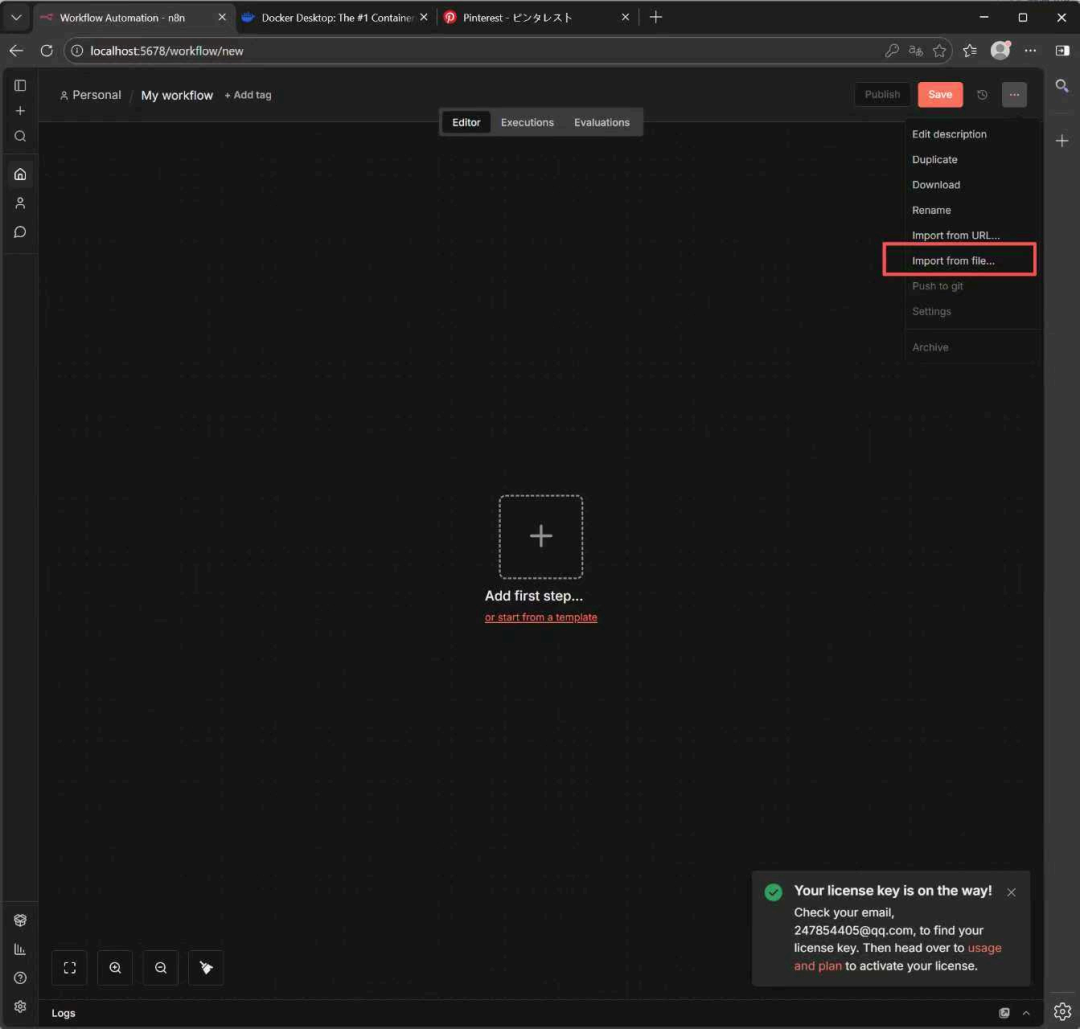Select Import from file... menu entry
Image resolution: width=1080 pixels, height=1029 pixels.
(x=953, y=261)
